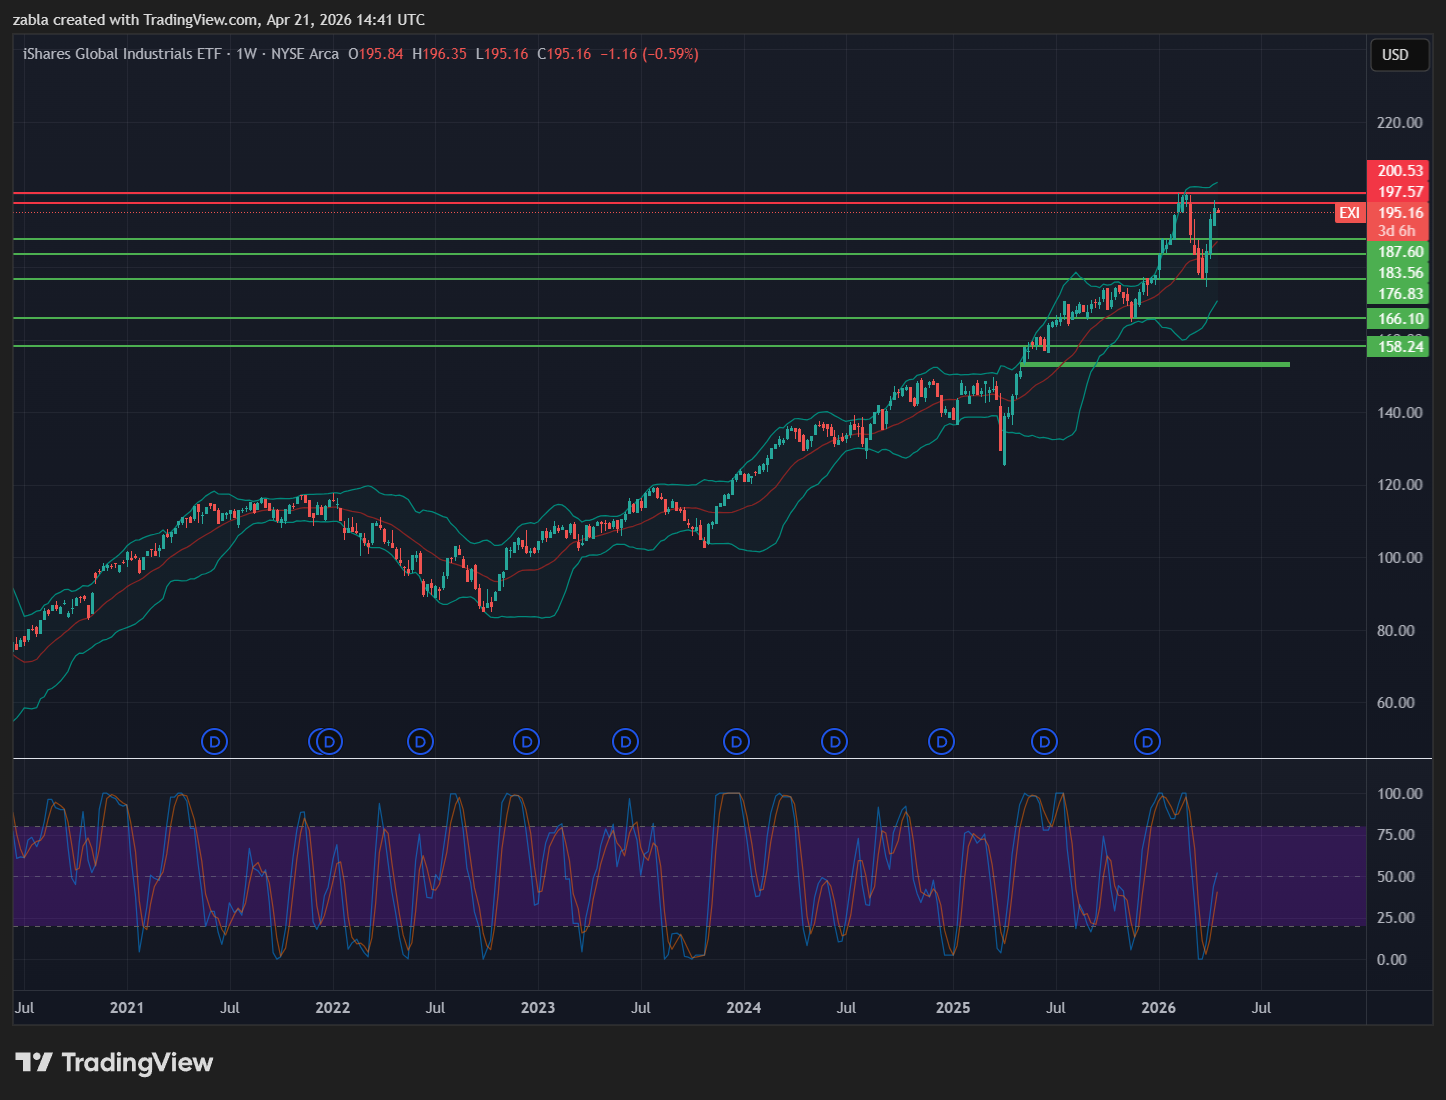1446x1100 pixels.
Task: Click the 75.00 level on the oscillator scale
Action: [x=1399, y=835]
